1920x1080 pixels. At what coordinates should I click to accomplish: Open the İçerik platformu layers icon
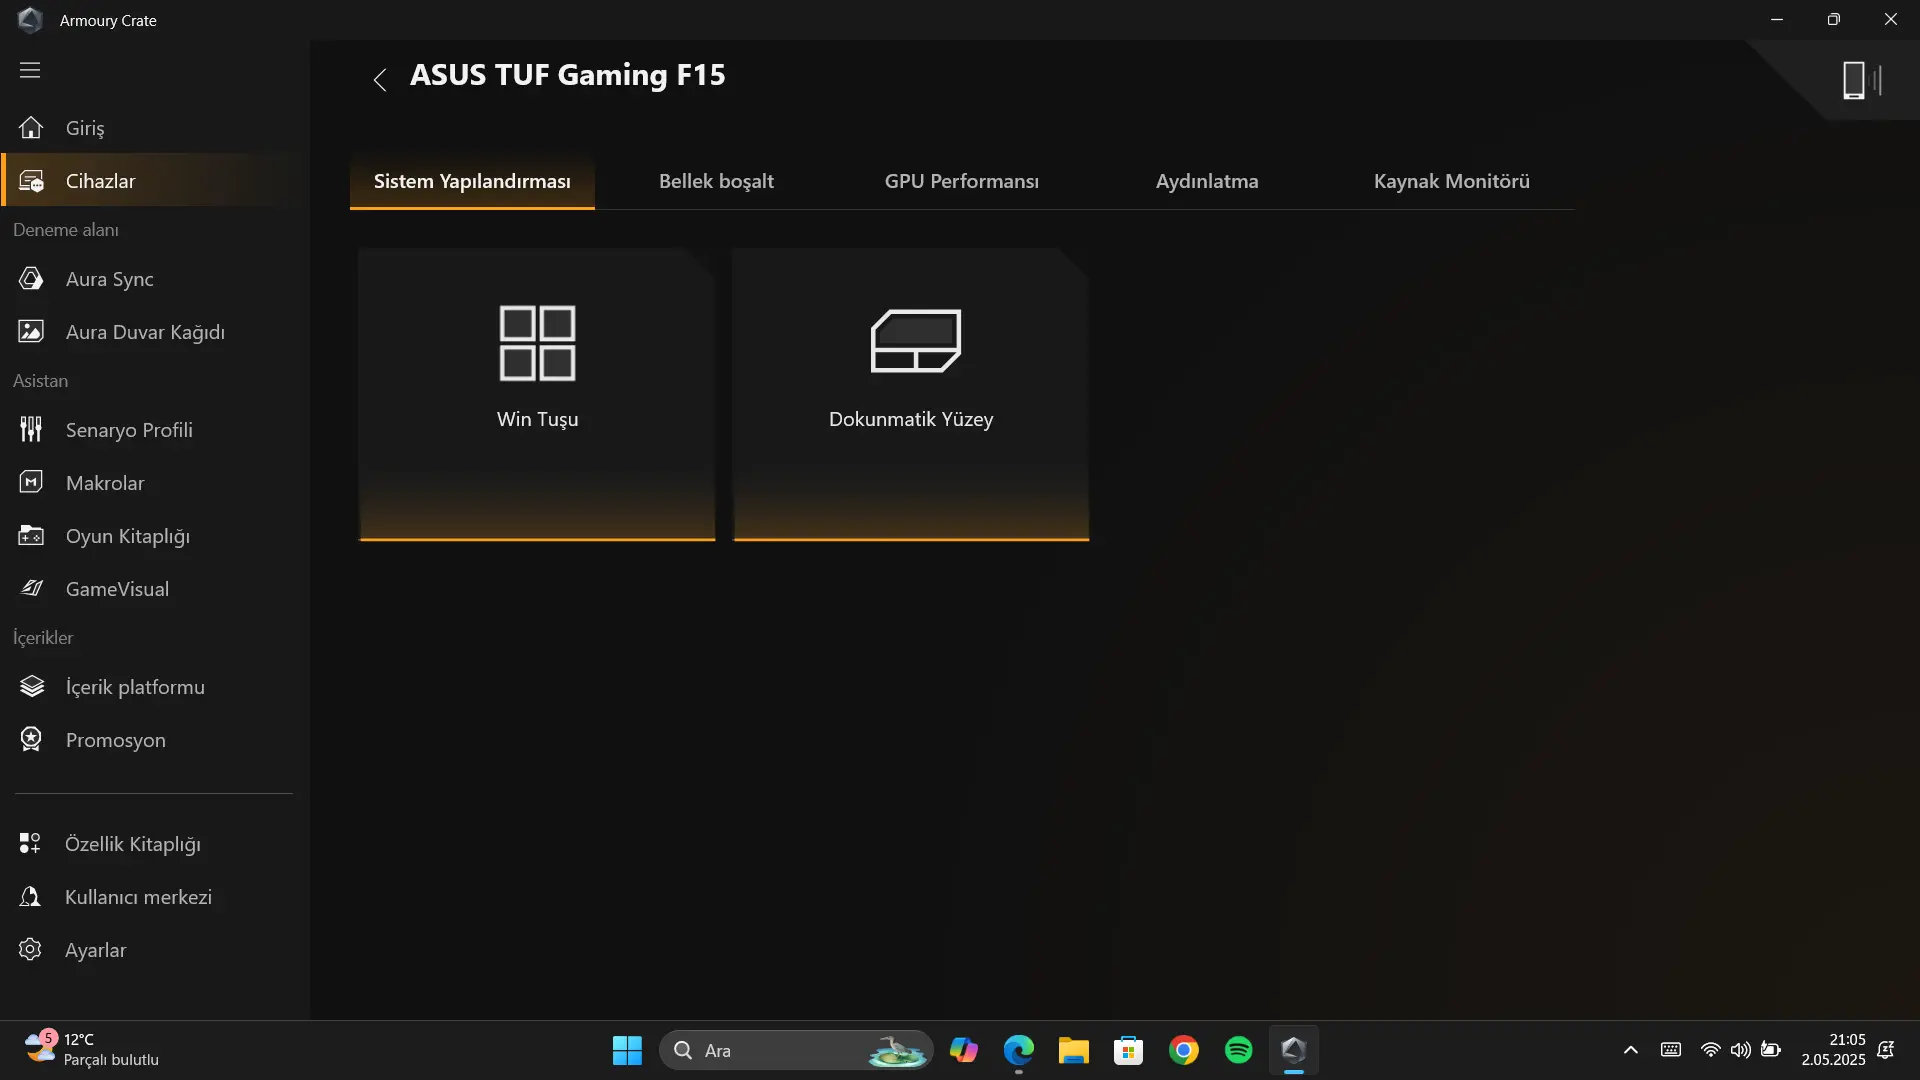point(31,687)
